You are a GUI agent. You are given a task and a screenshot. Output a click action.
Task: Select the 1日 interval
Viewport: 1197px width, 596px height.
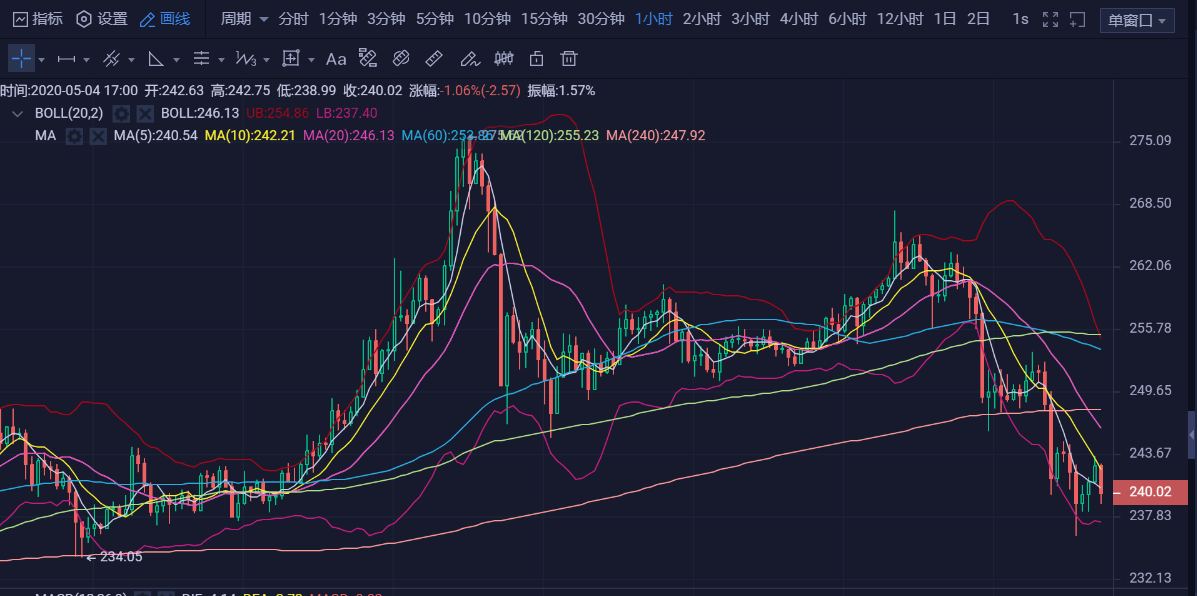[x=945, y=19]
